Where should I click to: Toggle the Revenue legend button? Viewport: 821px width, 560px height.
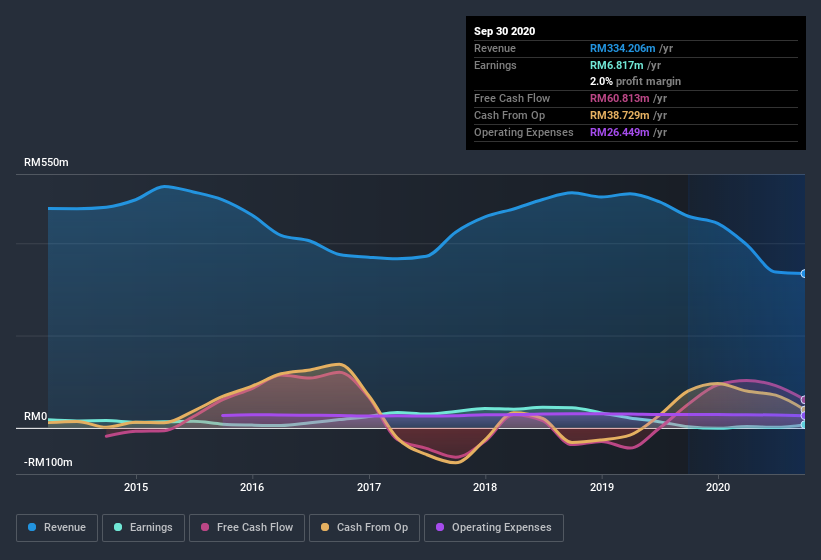tap(57, 528)
